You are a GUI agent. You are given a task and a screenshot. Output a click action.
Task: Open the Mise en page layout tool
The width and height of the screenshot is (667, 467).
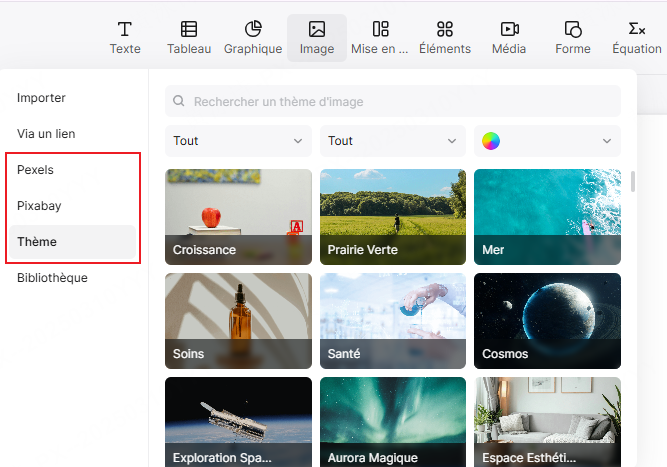coord(380,30)
